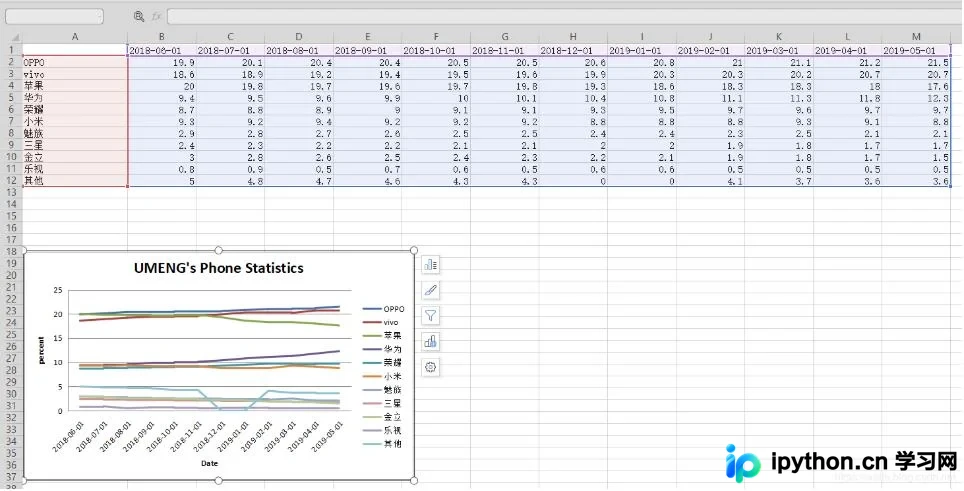Screen dimensions: 964x491
Task: Open the Name Box dropdown arrow
Action: point(100,17)
